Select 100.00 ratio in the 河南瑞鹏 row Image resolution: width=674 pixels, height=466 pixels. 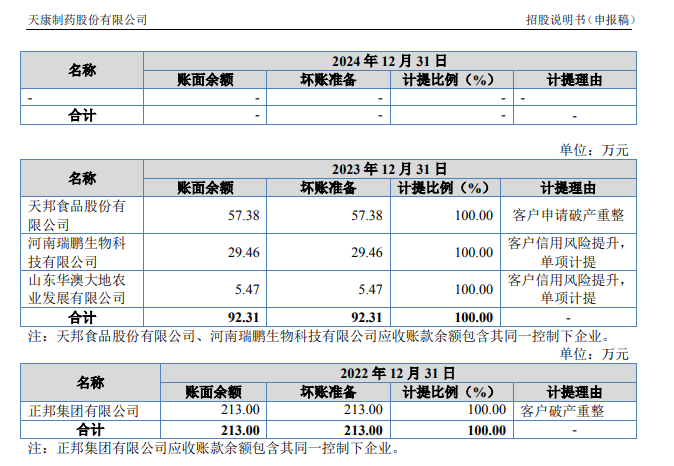pos(474,252)
